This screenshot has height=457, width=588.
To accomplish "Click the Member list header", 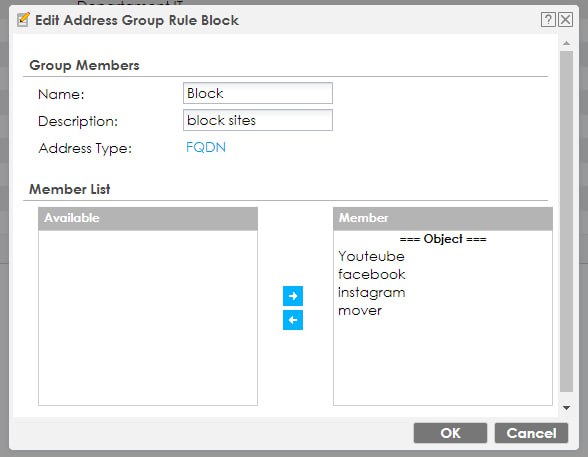I will (x=442, y=218).
